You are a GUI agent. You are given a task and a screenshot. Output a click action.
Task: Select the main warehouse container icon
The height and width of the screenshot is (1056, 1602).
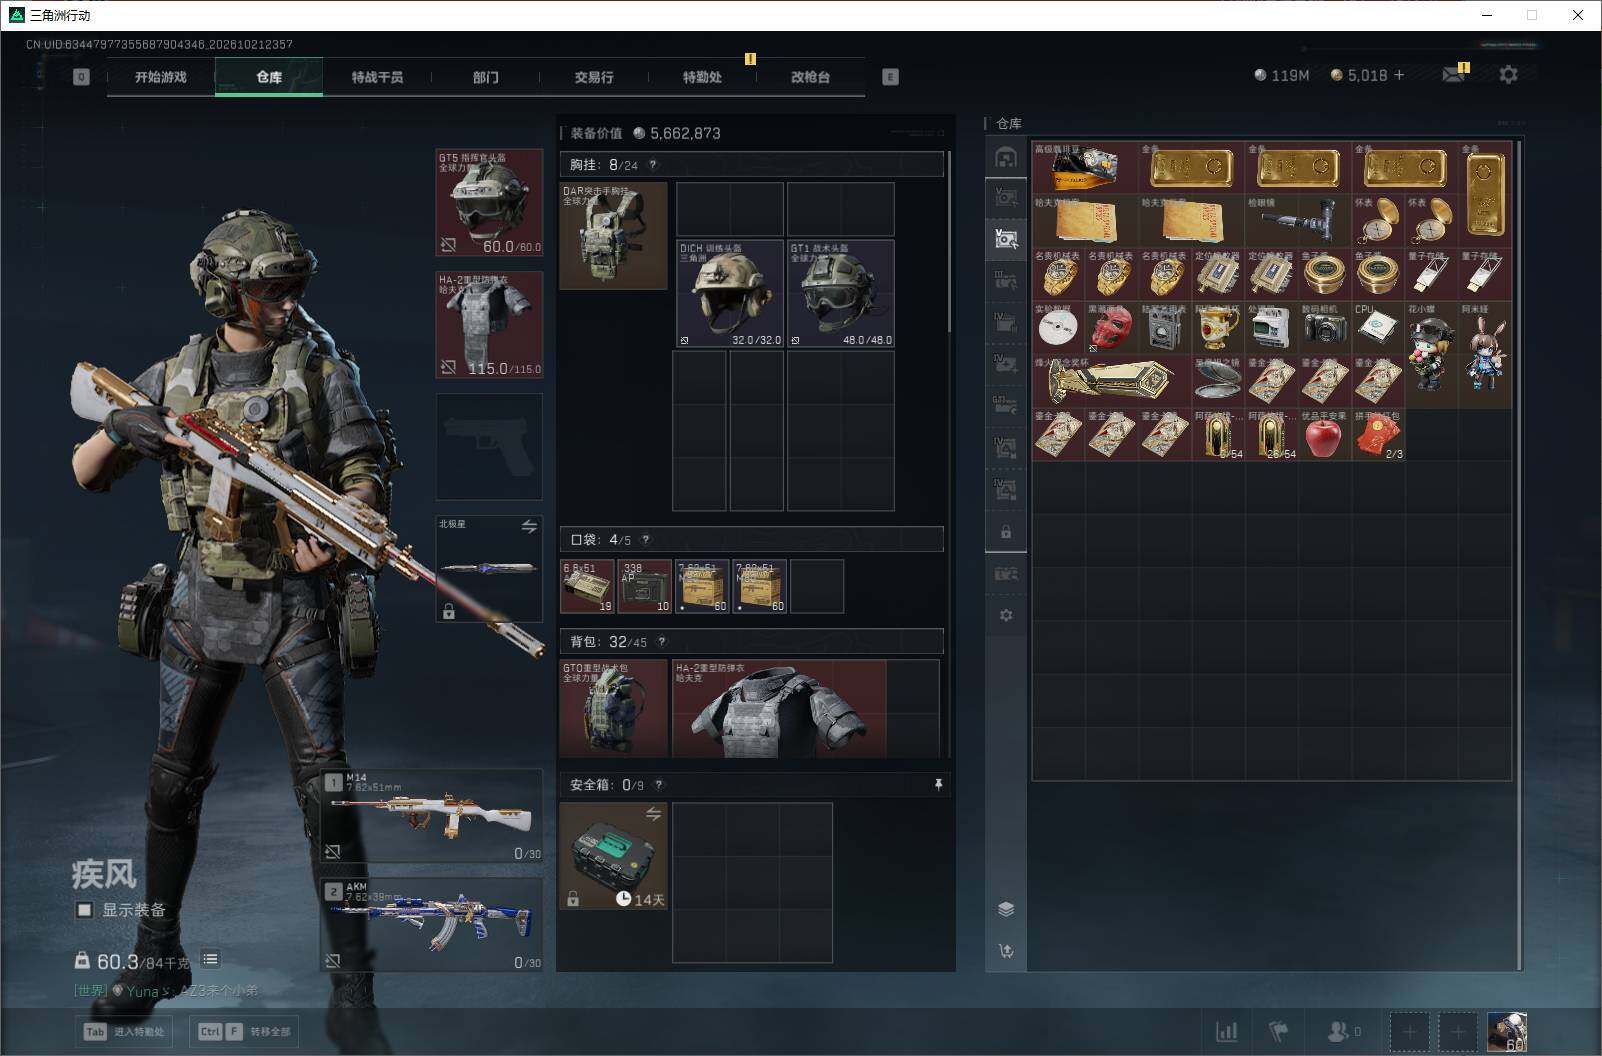(1006, 157)
